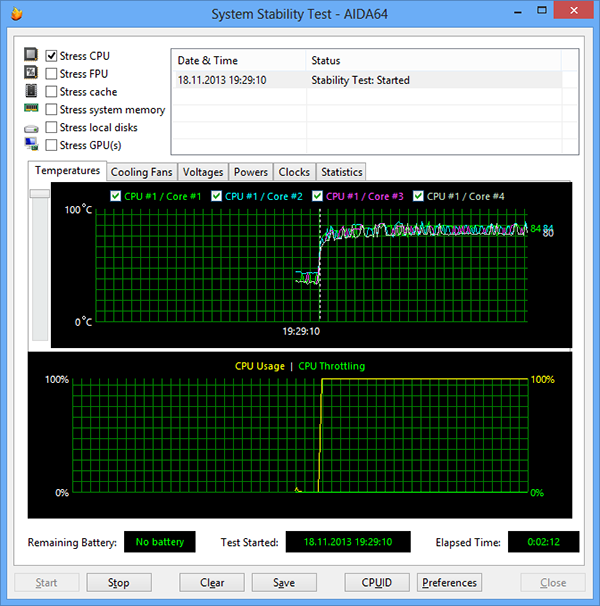
Task: Minimize the AIDA64 window
Action: [x=518, y=12]
